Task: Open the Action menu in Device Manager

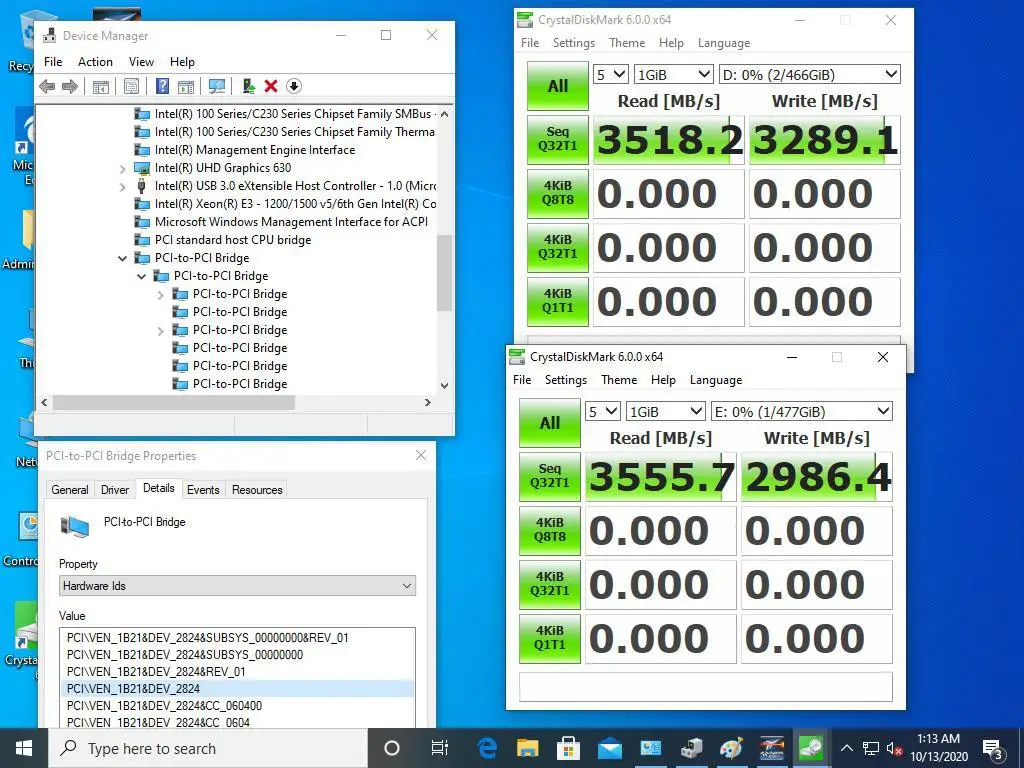Action: (x=95, y=61)
